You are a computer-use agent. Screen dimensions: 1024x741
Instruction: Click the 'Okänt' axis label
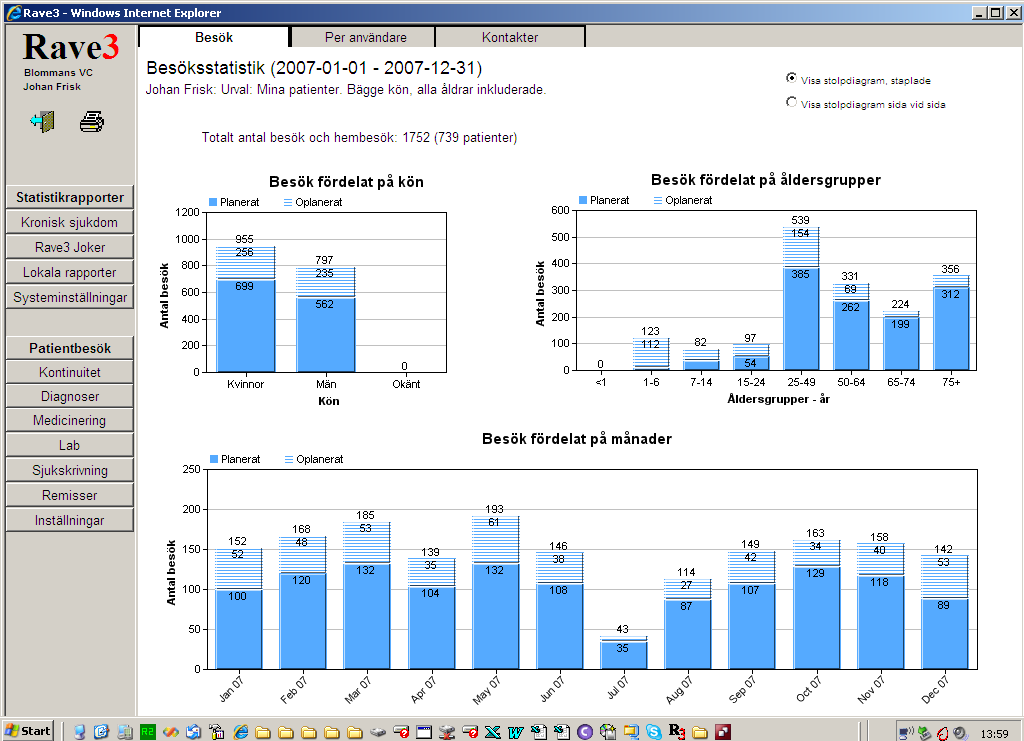pos(406,384)
